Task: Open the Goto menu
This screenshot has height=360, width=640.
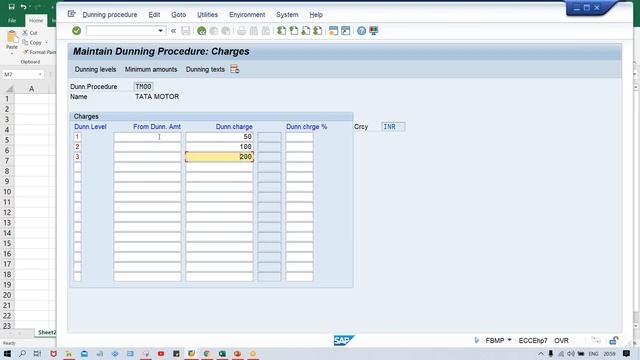Action: [178, 15]
